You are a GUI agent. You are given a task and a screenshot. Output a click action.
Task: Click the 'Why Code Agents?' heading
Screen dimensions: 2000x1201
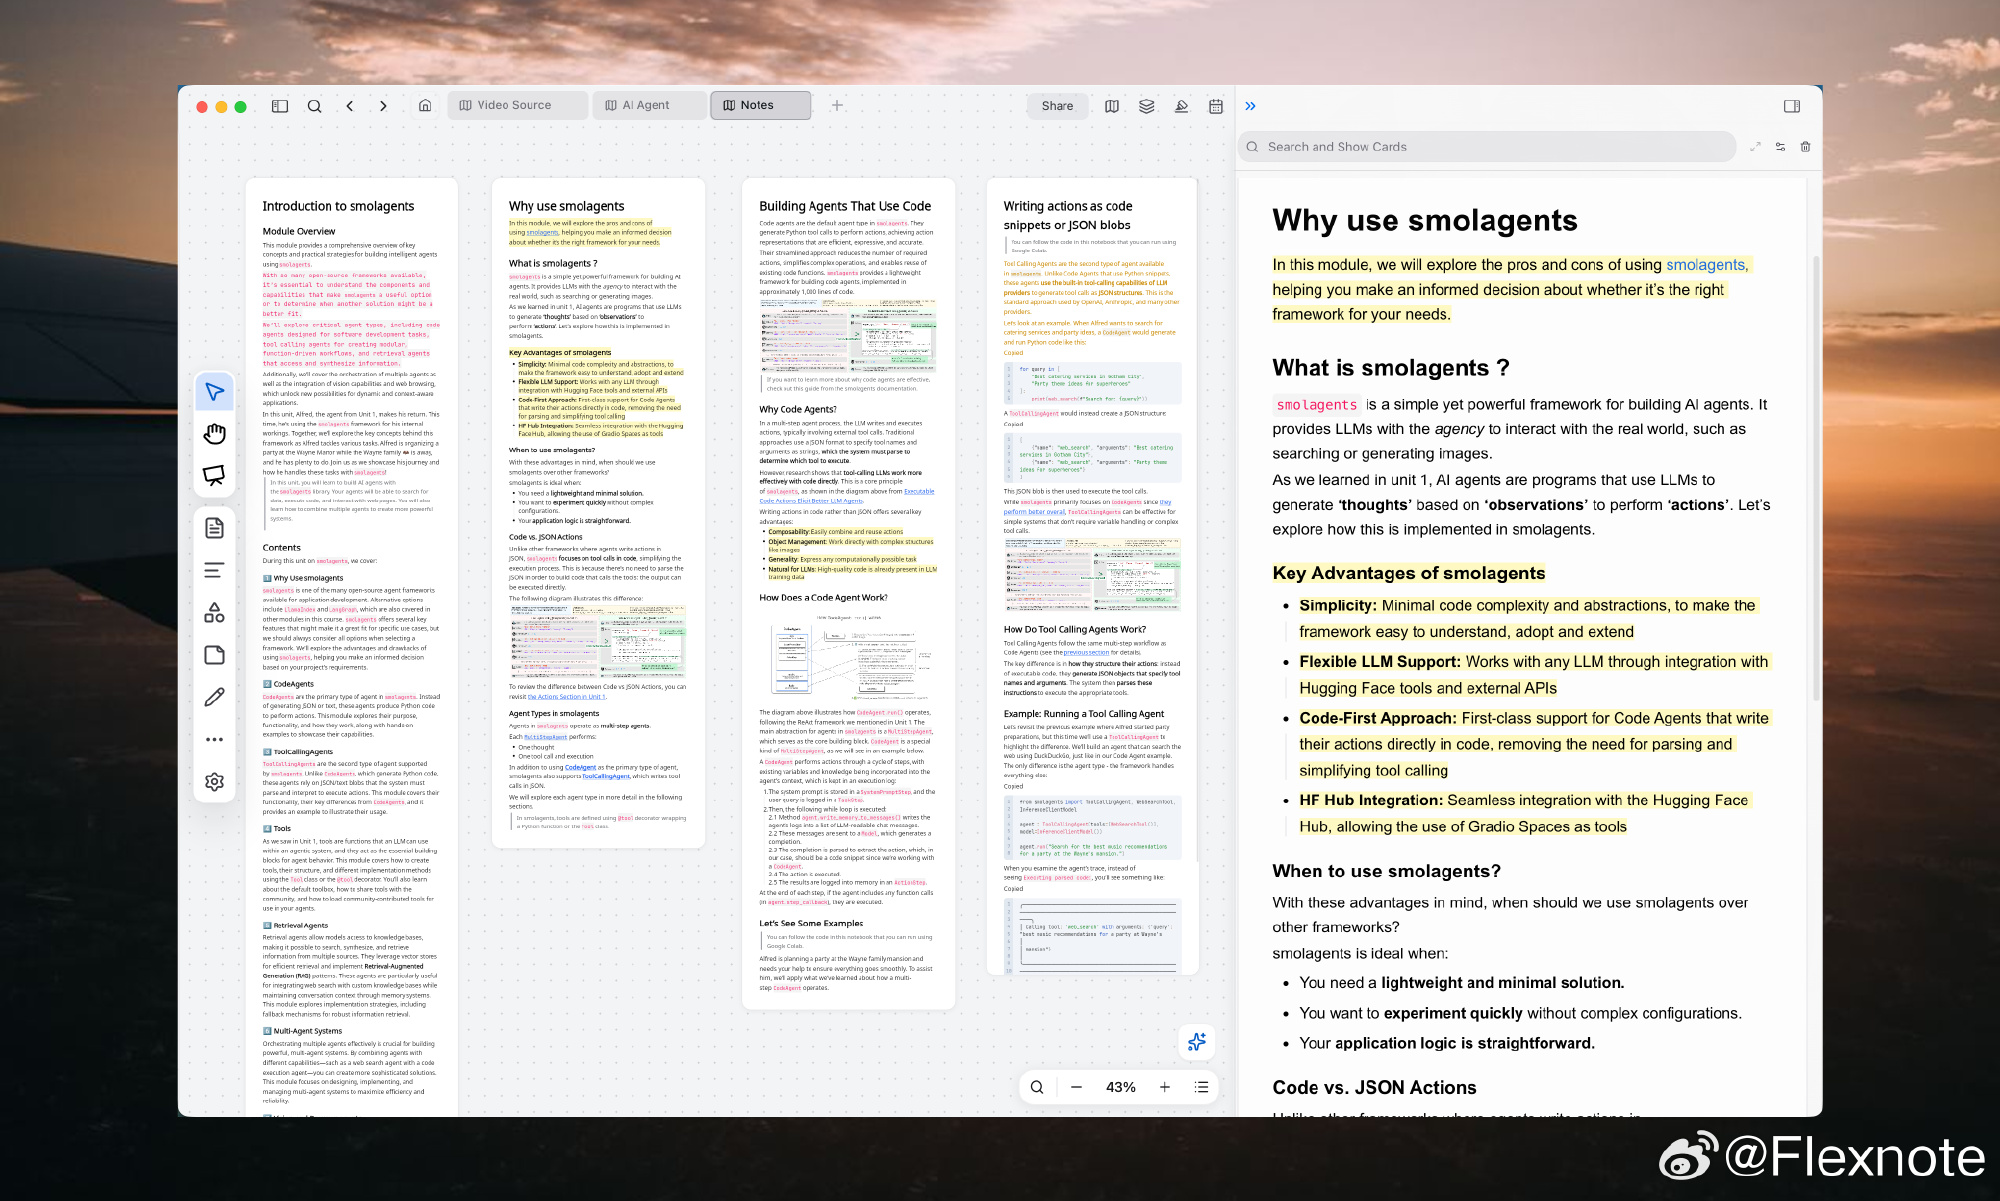(798, 409)
